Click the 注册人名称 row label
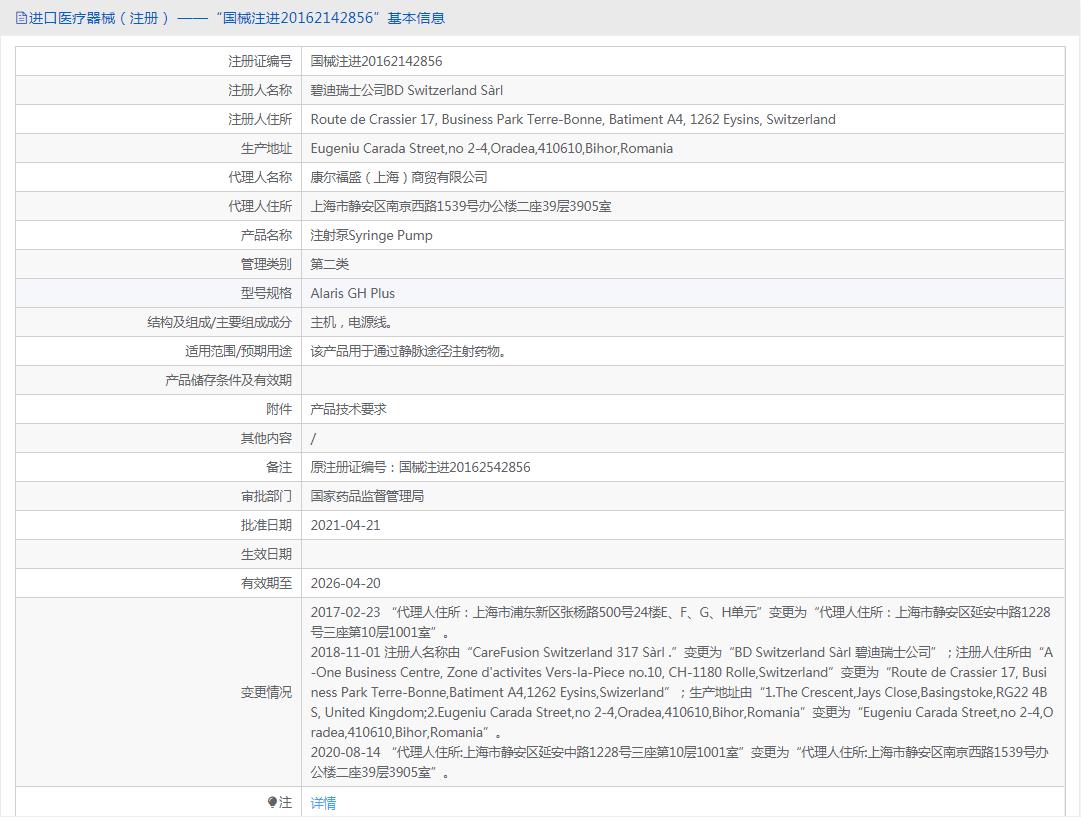Viewport: 1081px width, 820px height. tap(260, 90)
